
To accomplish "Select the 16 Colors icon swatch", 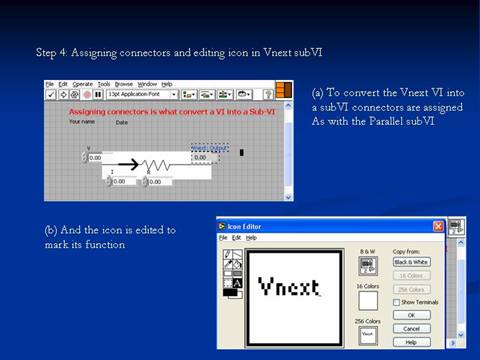I will (x=368, y=301).
